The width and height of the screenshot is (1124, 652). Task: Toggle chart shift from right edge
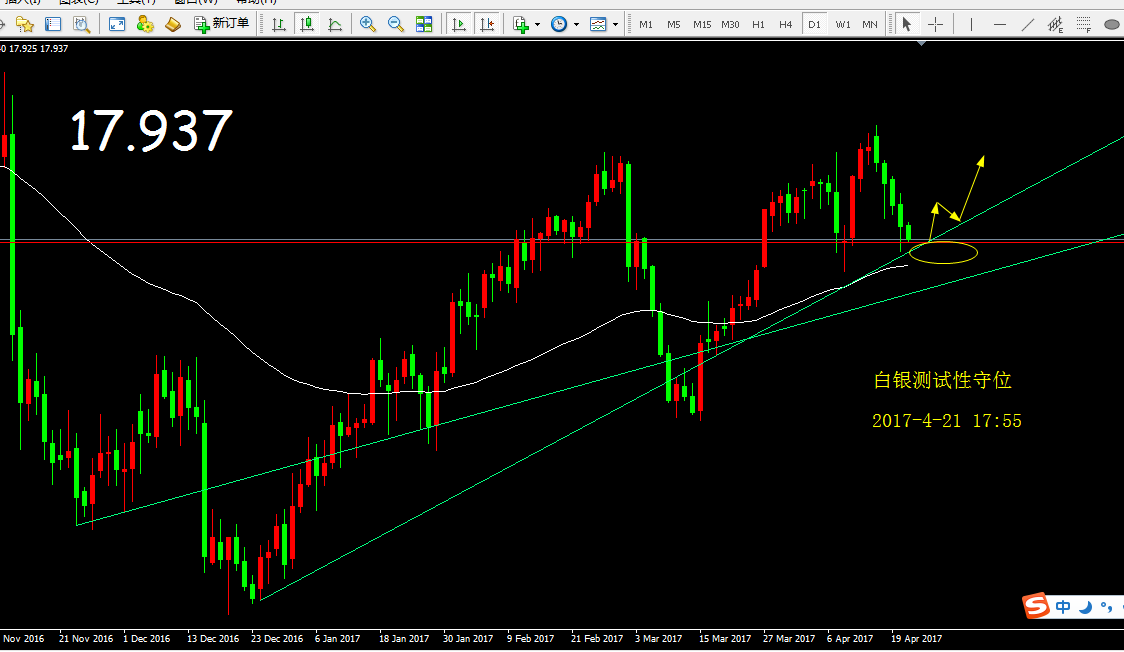(487, 24)
